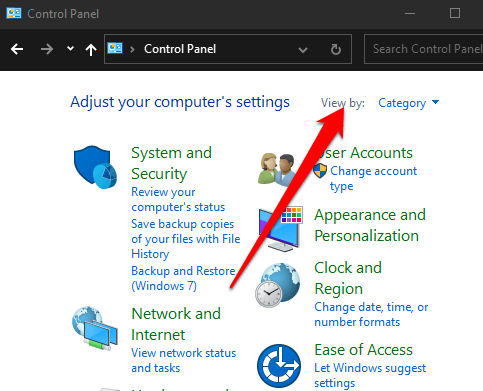Refresh the Control Panel view

[x=336, y=49]
